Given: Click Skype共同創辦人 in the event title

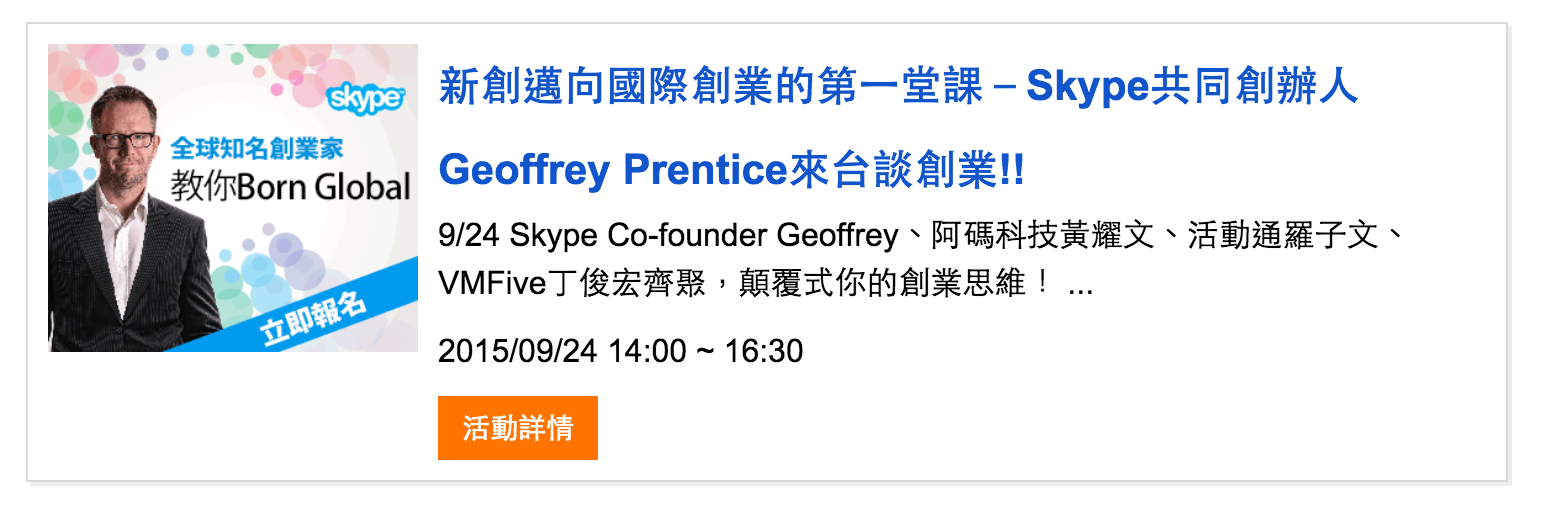Looking at the screenshot, I should [x=1192, y=87].
